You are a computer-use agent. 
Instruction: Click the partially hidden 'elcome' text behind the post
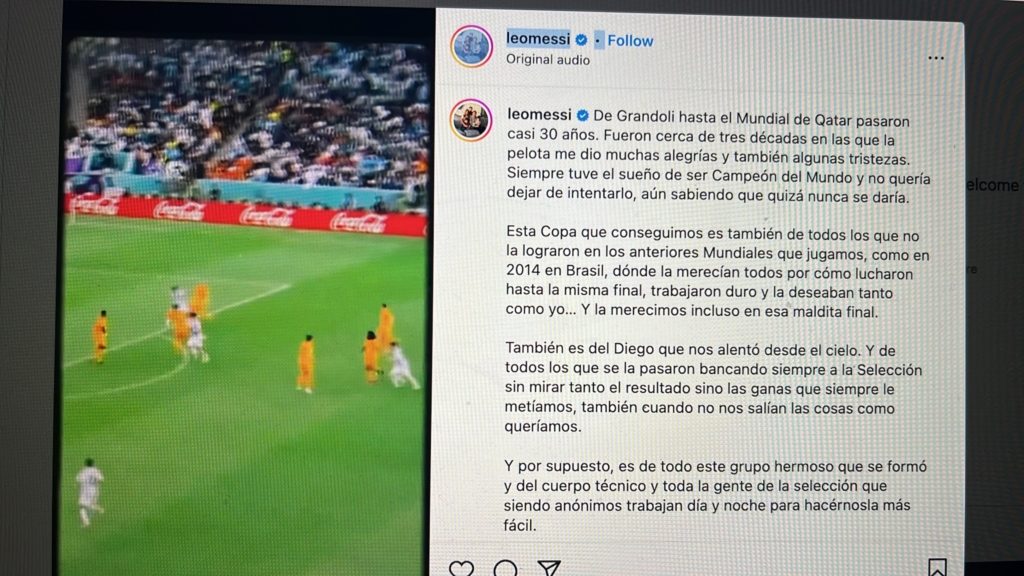[x=992, y=185]
